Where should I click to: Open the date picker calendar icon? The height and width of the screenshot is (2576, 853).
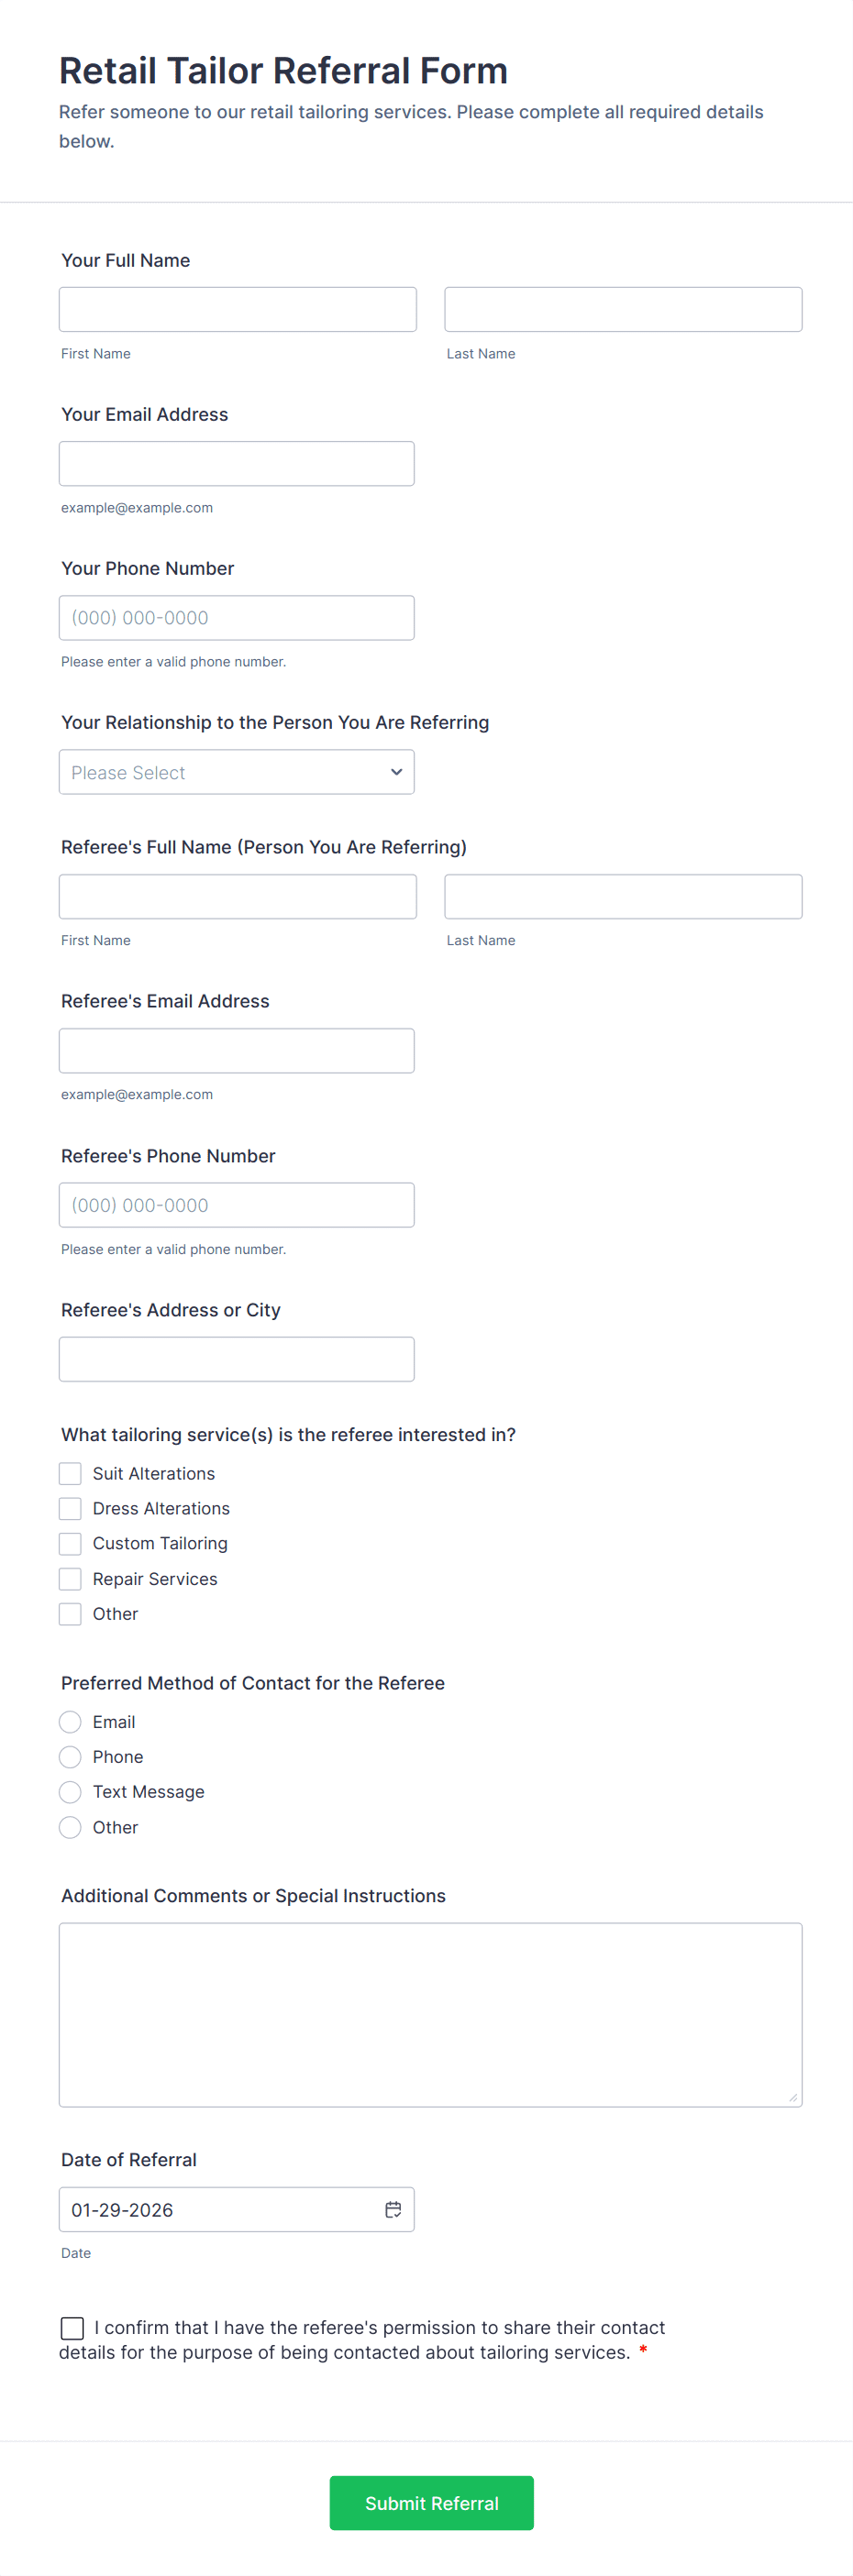click(392, 2209)
